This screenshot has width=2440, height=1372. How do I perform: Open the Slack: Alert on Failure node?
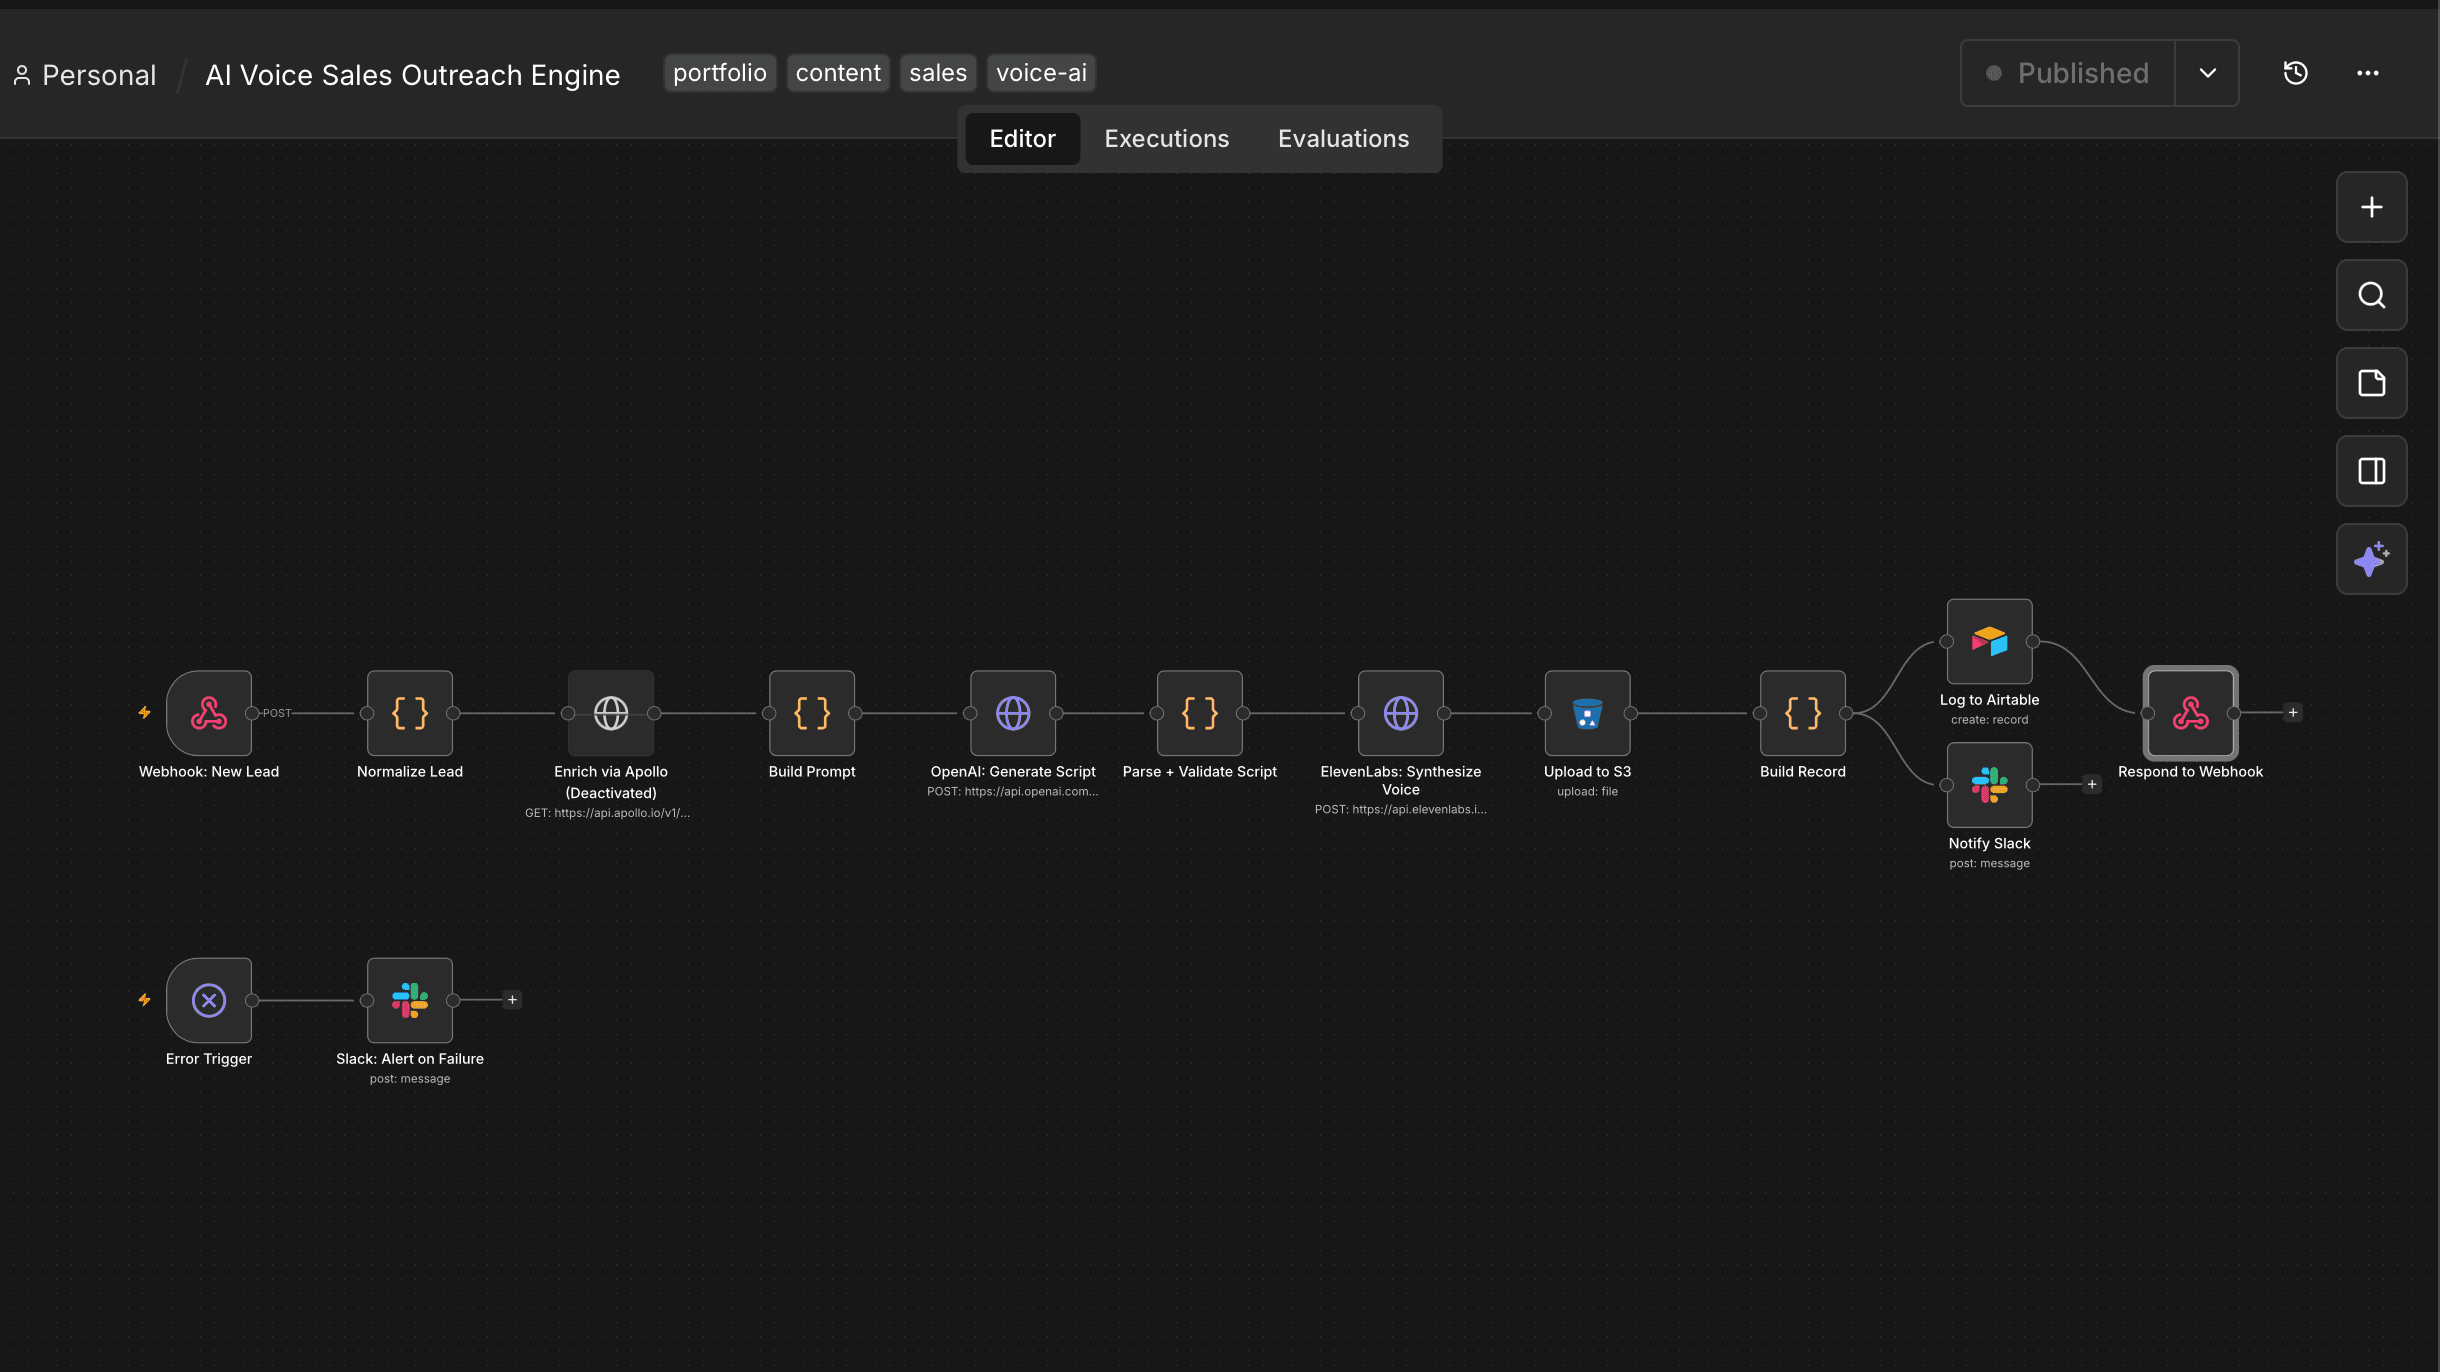410,1000
